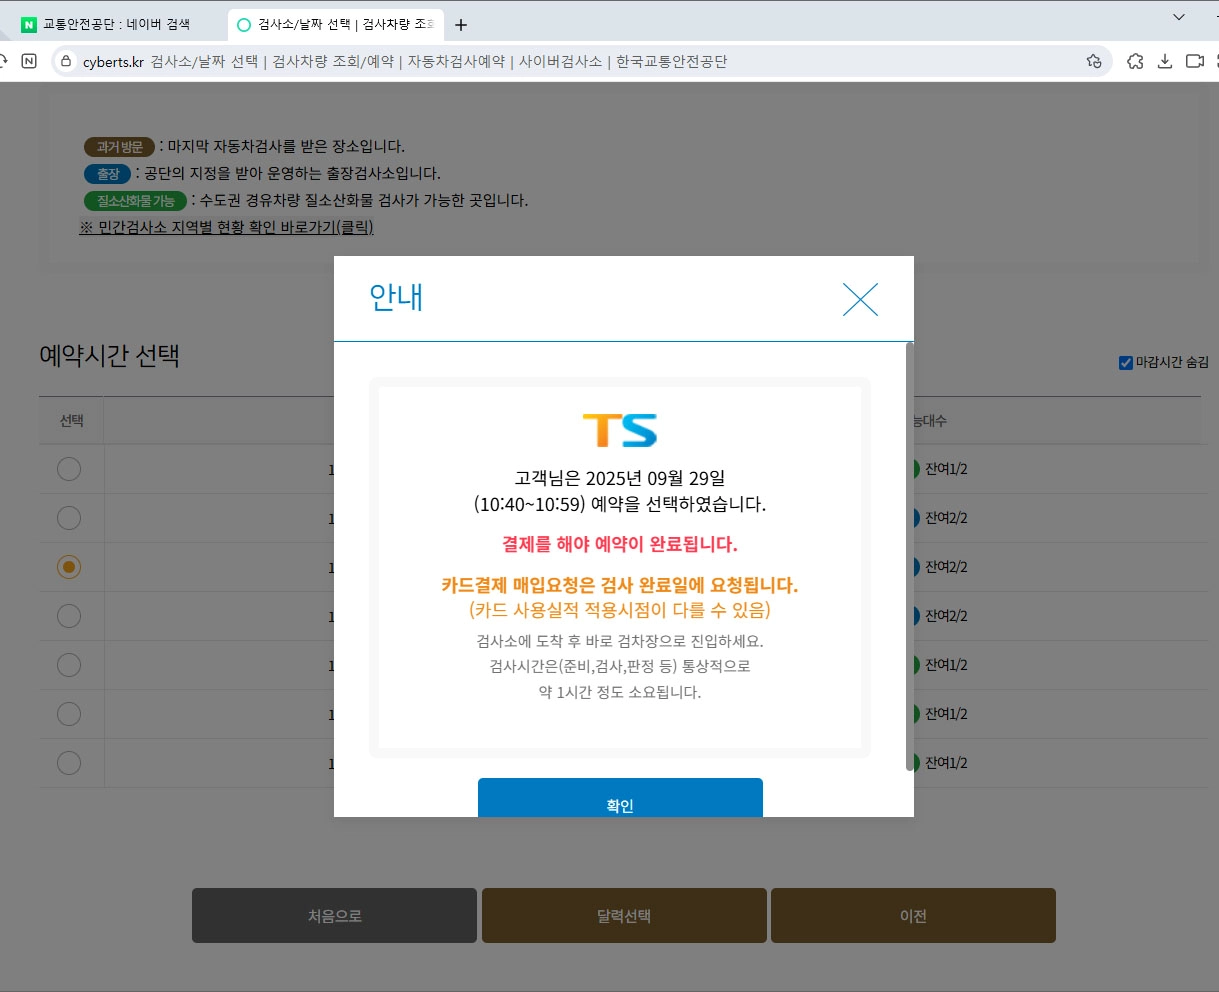
Task: Uncheck the 마감시간 숨김 checkbox
Action: pyautogui.click(x=1126, y=362)
